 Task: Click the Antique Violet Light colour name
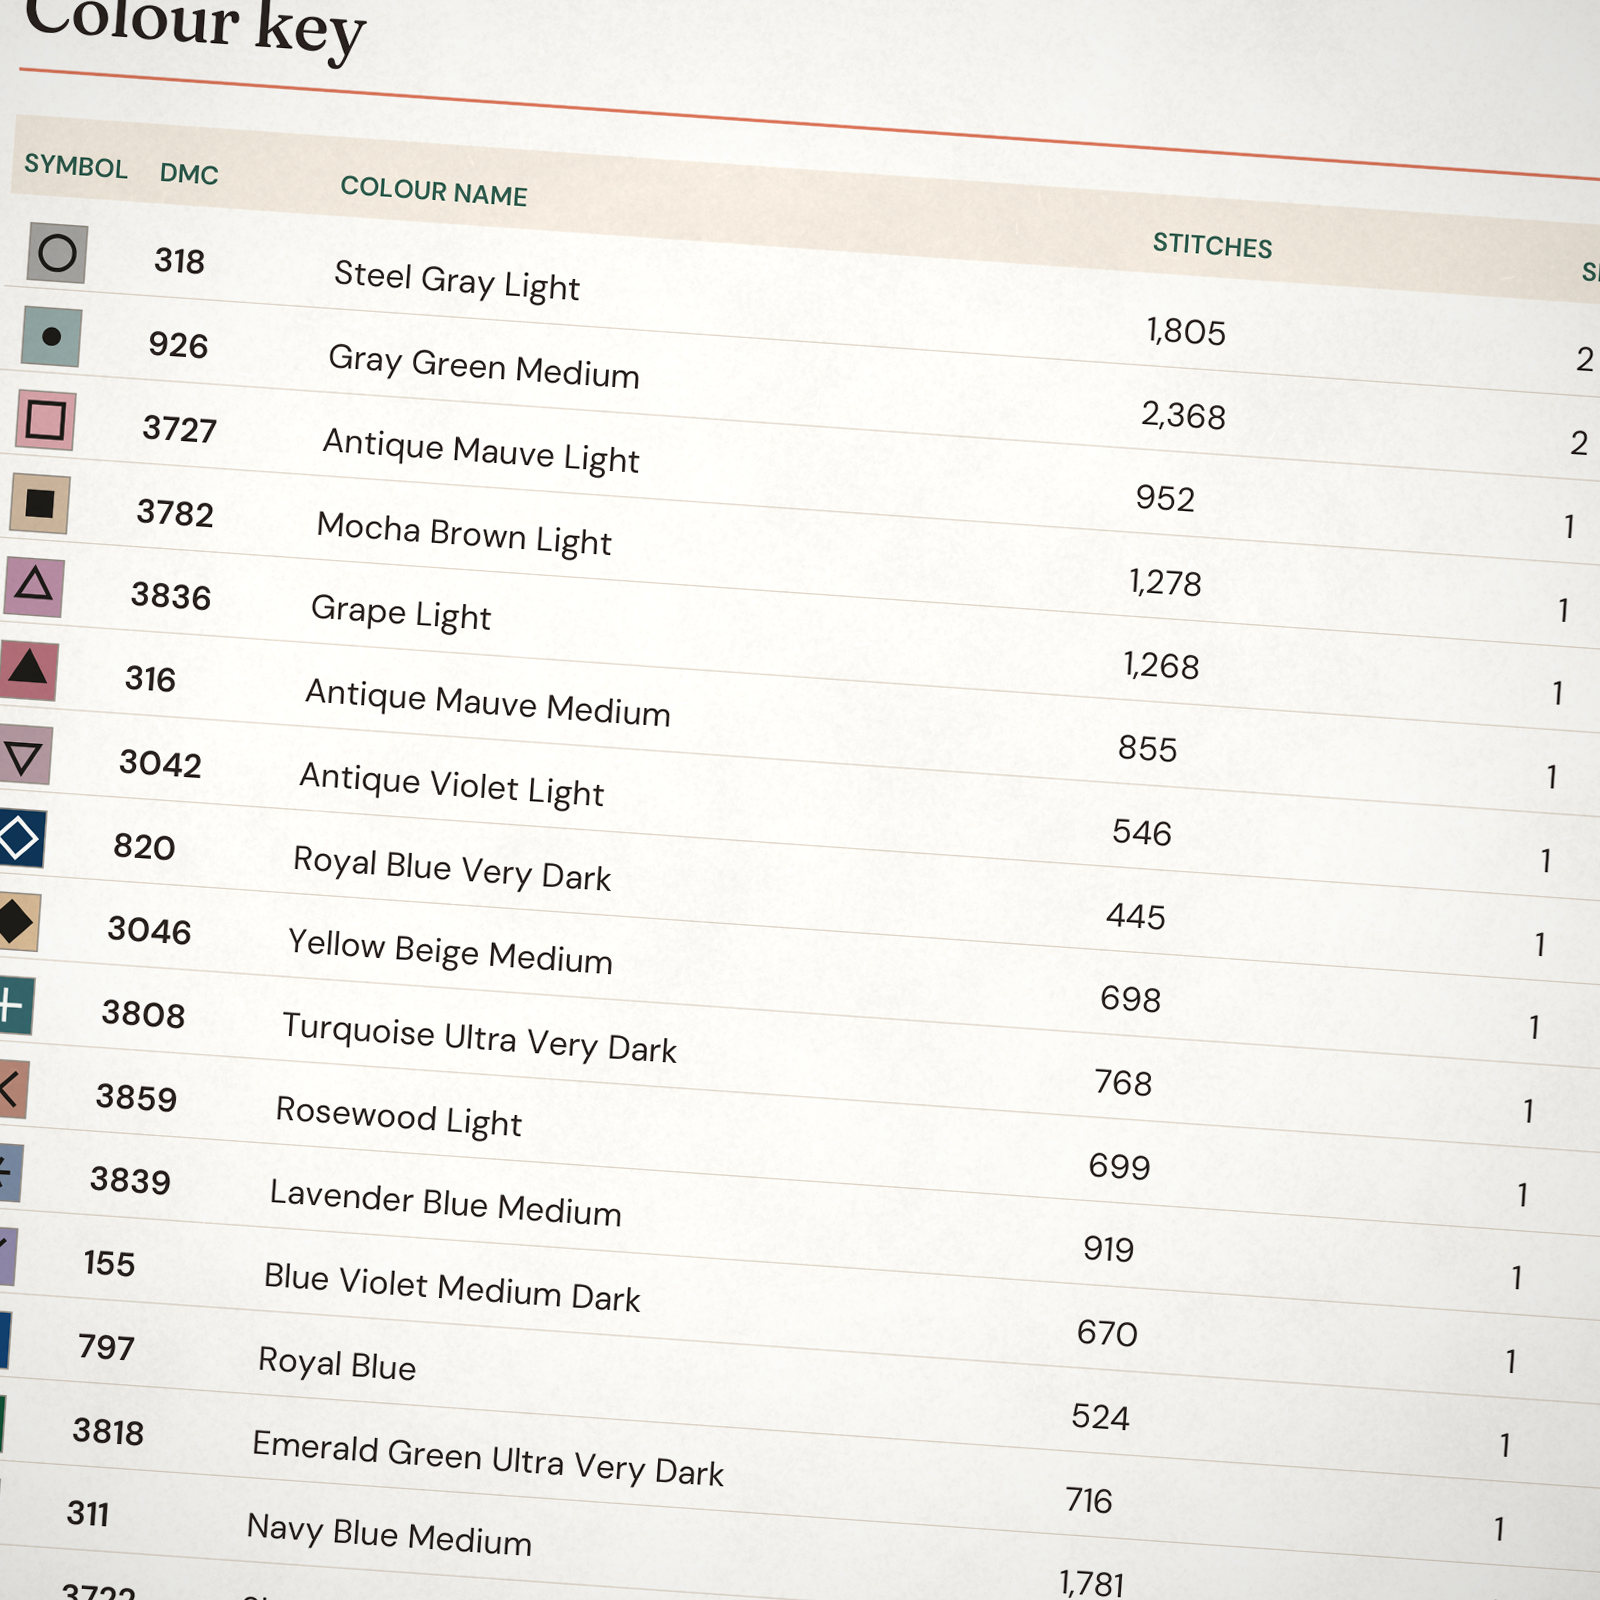452,784
